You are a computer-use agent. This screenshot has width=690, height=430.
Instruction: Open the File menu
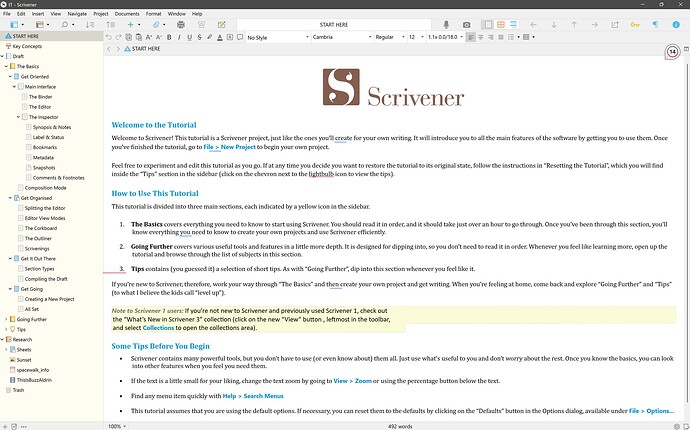[x=7, y=14]
